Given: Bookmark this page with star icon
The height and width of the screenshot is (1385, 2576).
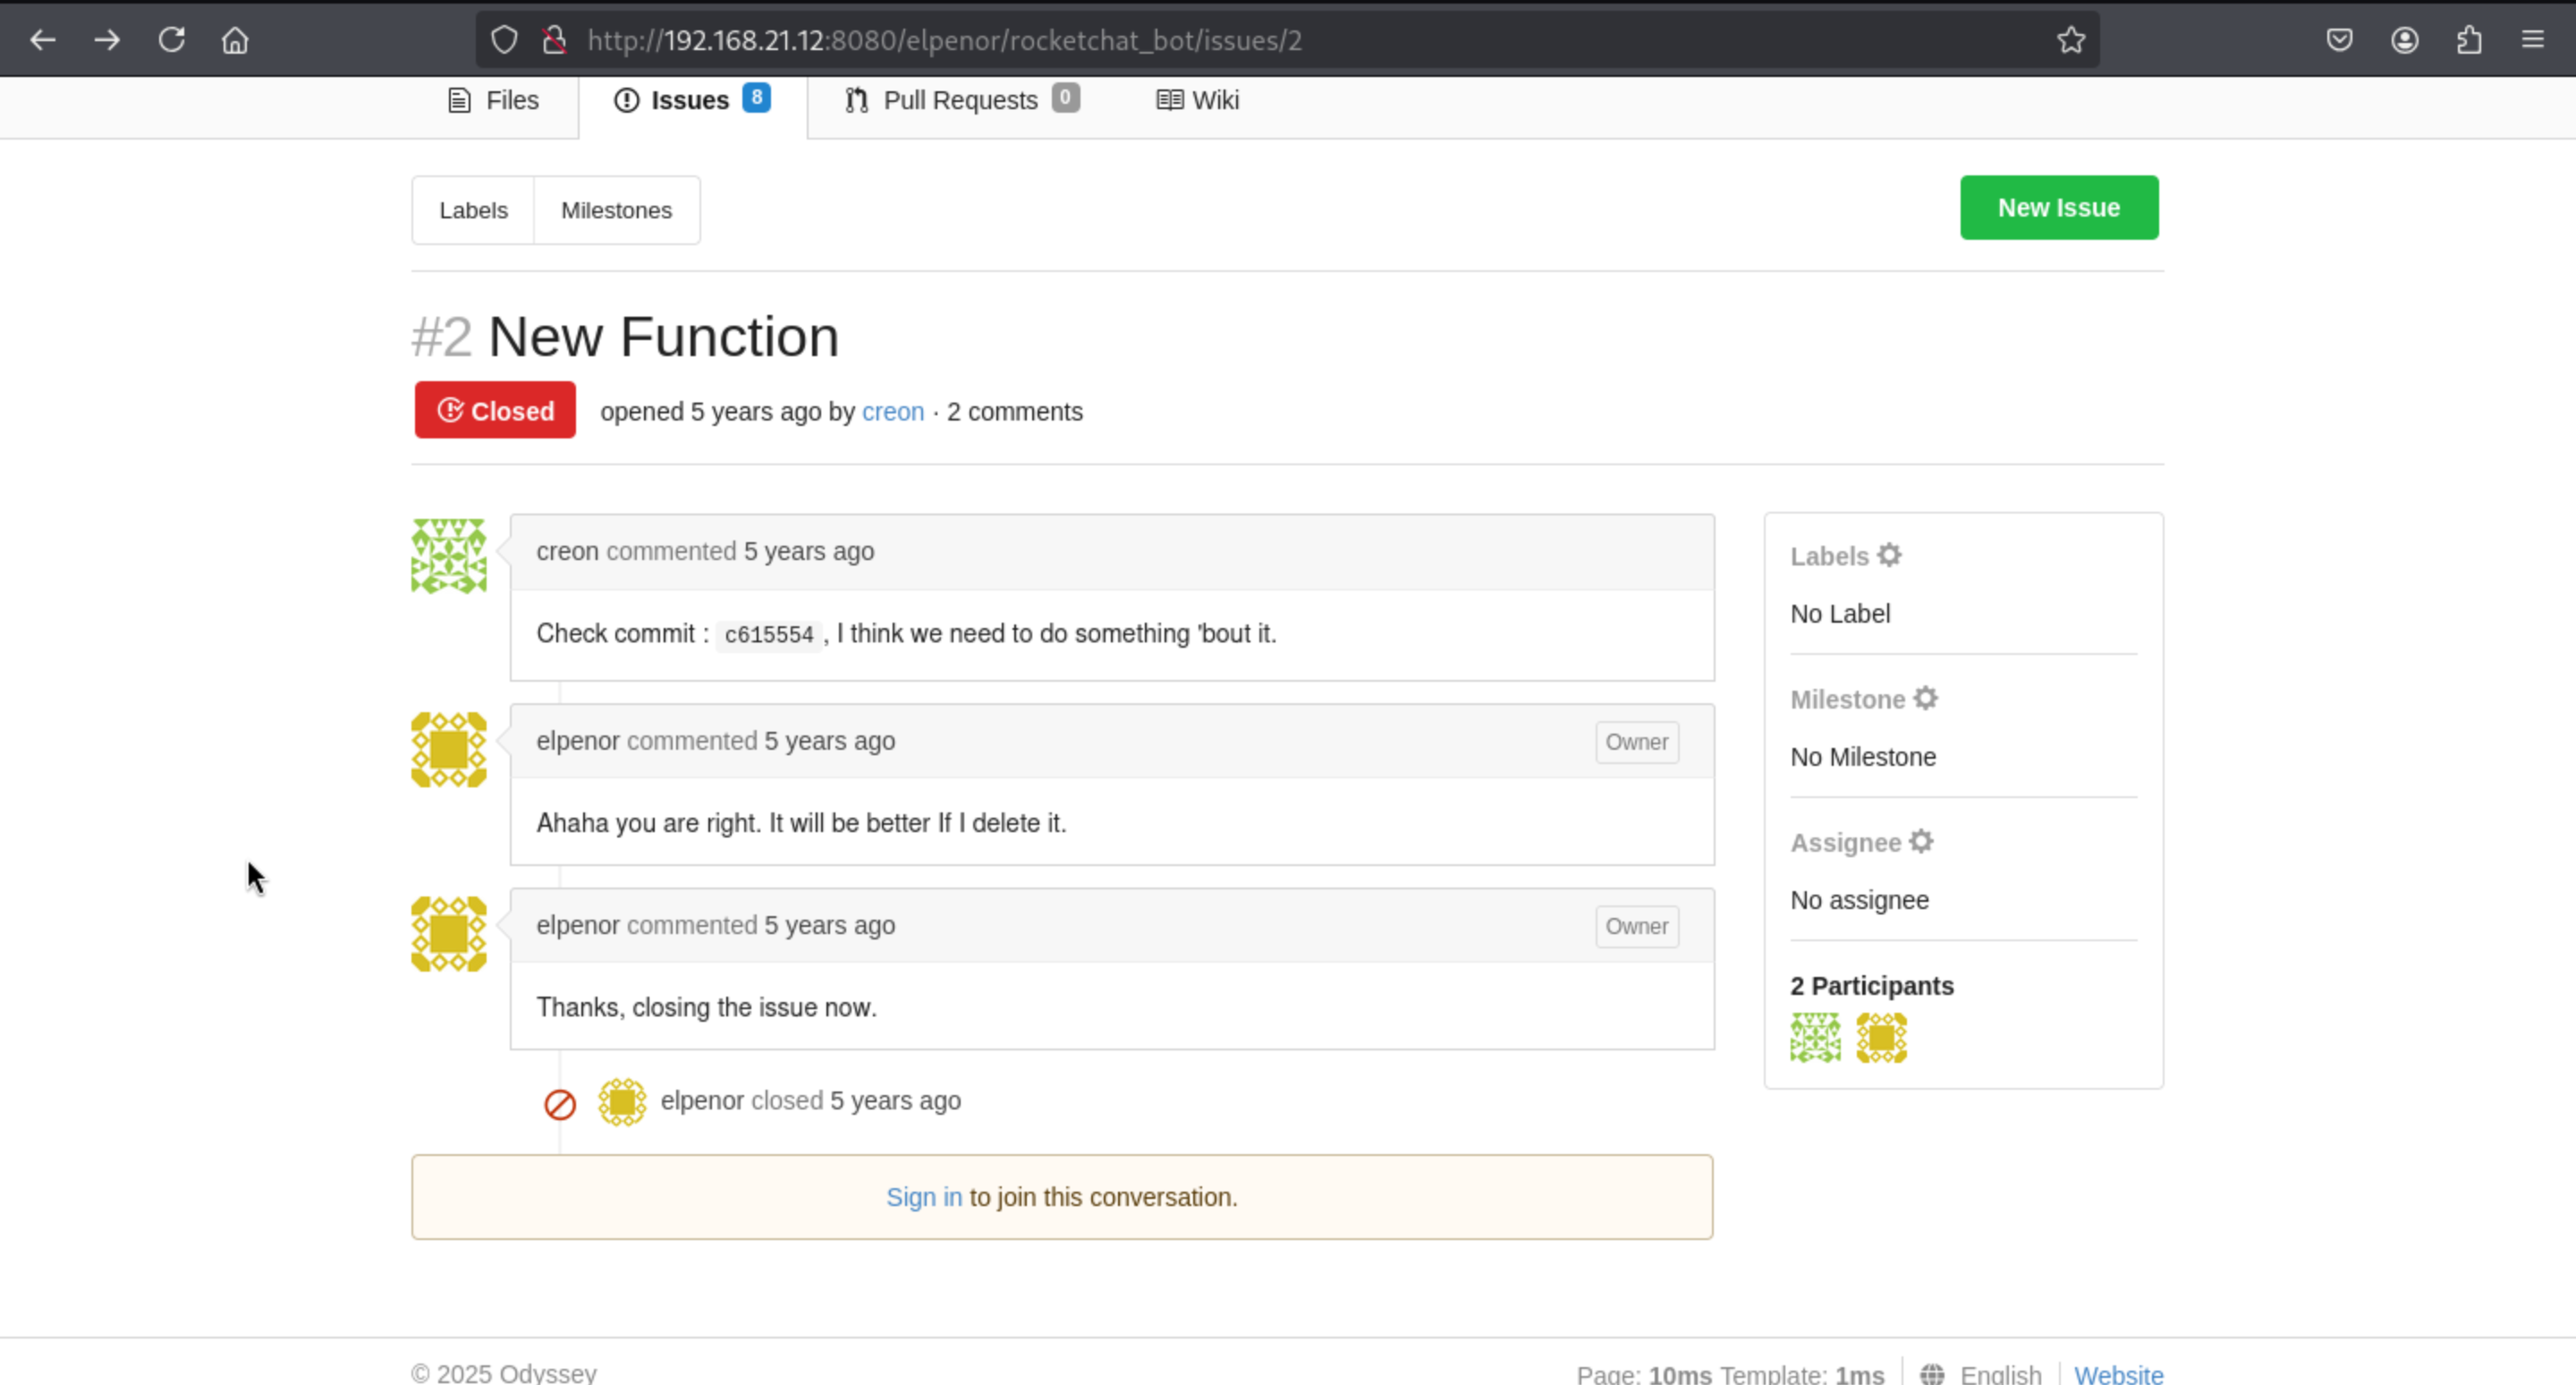Looking at the screenshot, I should pyautogui.click(x=2071, y=40).
